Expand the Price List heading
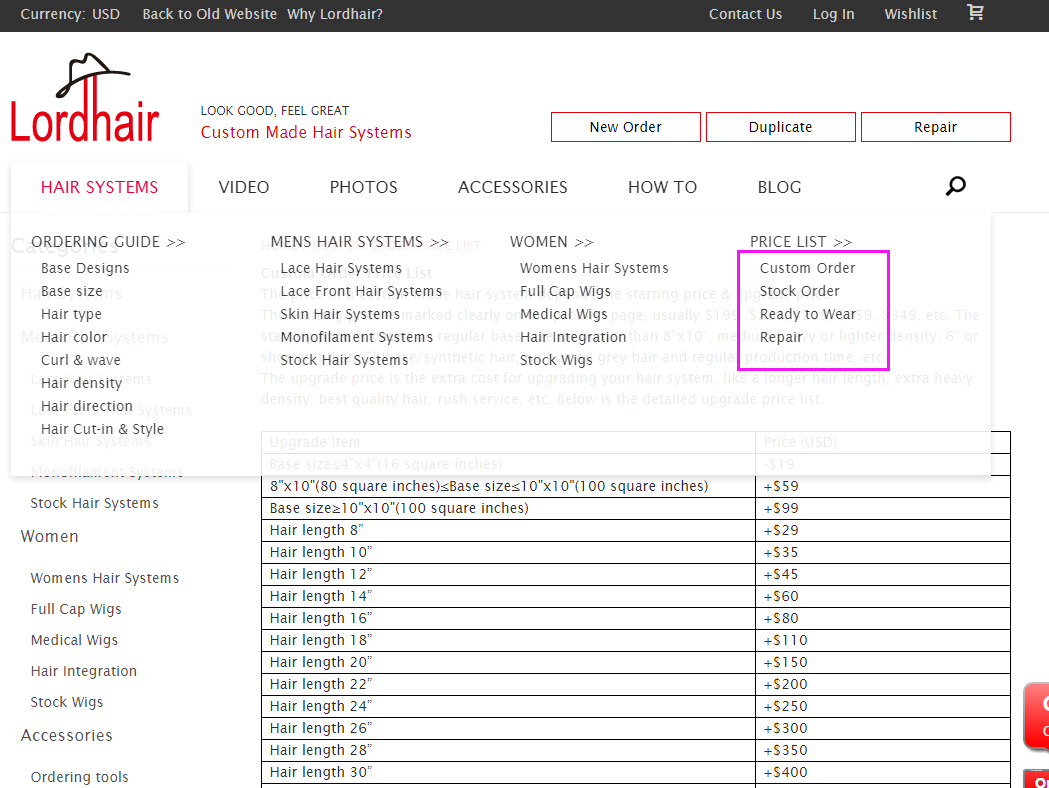 point(801,241)
